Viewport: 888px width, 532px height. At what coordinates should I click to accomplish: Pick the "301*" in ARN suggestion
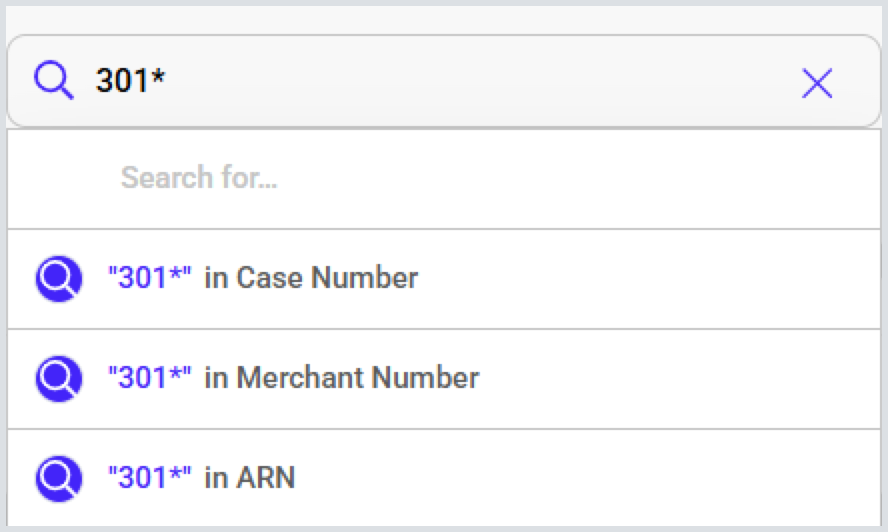pos(201,478)
